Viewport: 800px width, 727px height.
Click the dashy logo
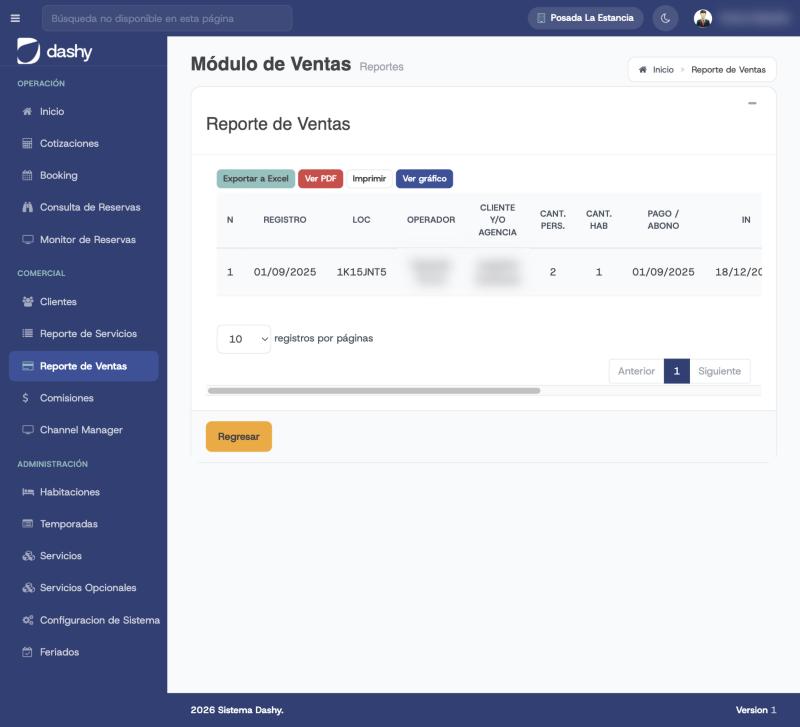pos(55,51)
